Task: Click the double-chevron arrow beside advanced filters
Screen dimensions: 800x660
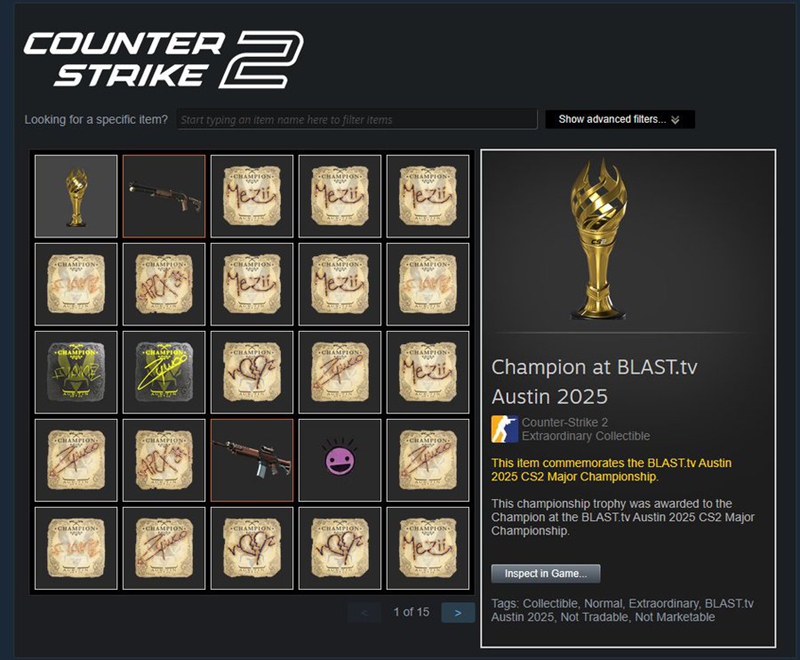Action: (x=676, y=120)
